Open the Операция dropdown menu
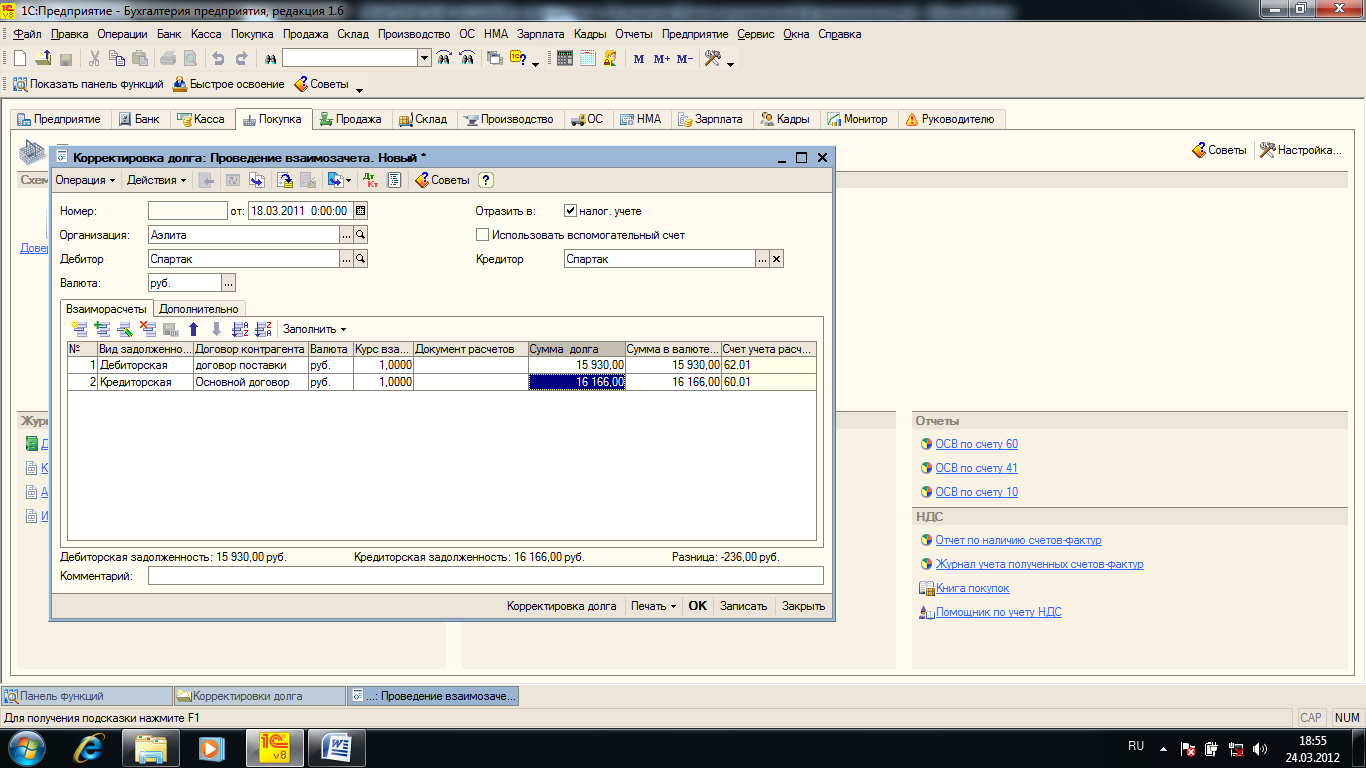The image size is (1366, 768). [85, 180]
